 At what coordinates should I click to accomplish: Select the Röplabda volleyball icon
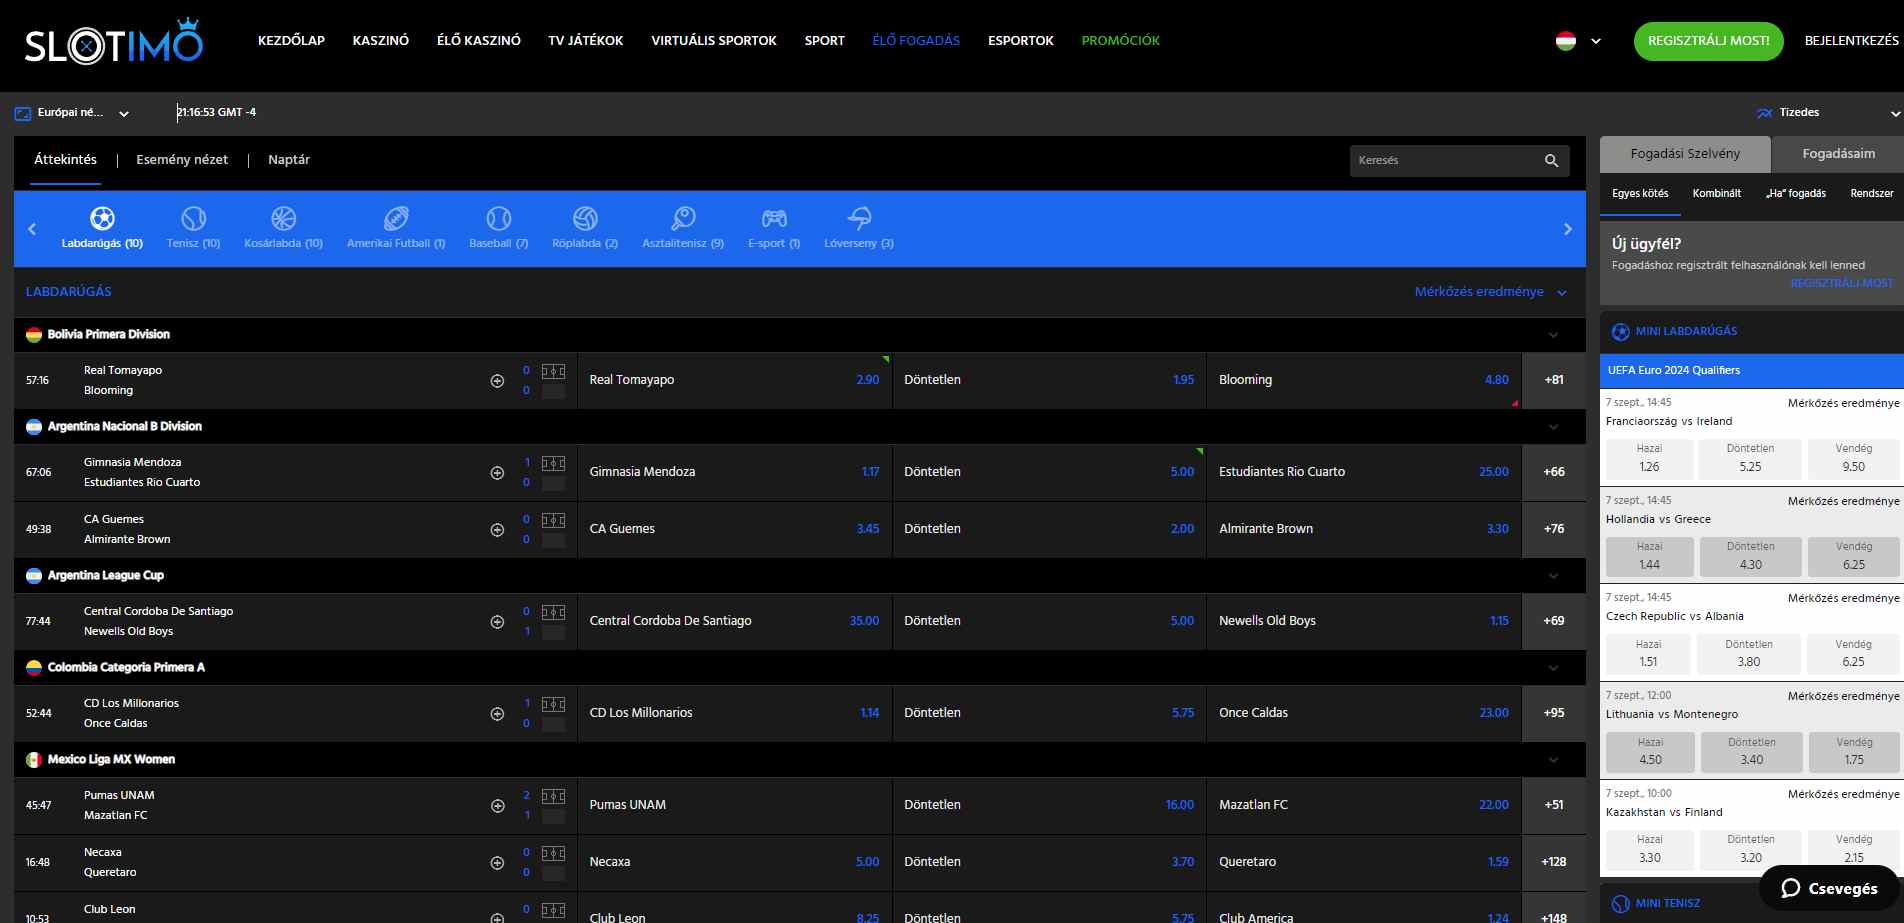click(x=585, y=218)
